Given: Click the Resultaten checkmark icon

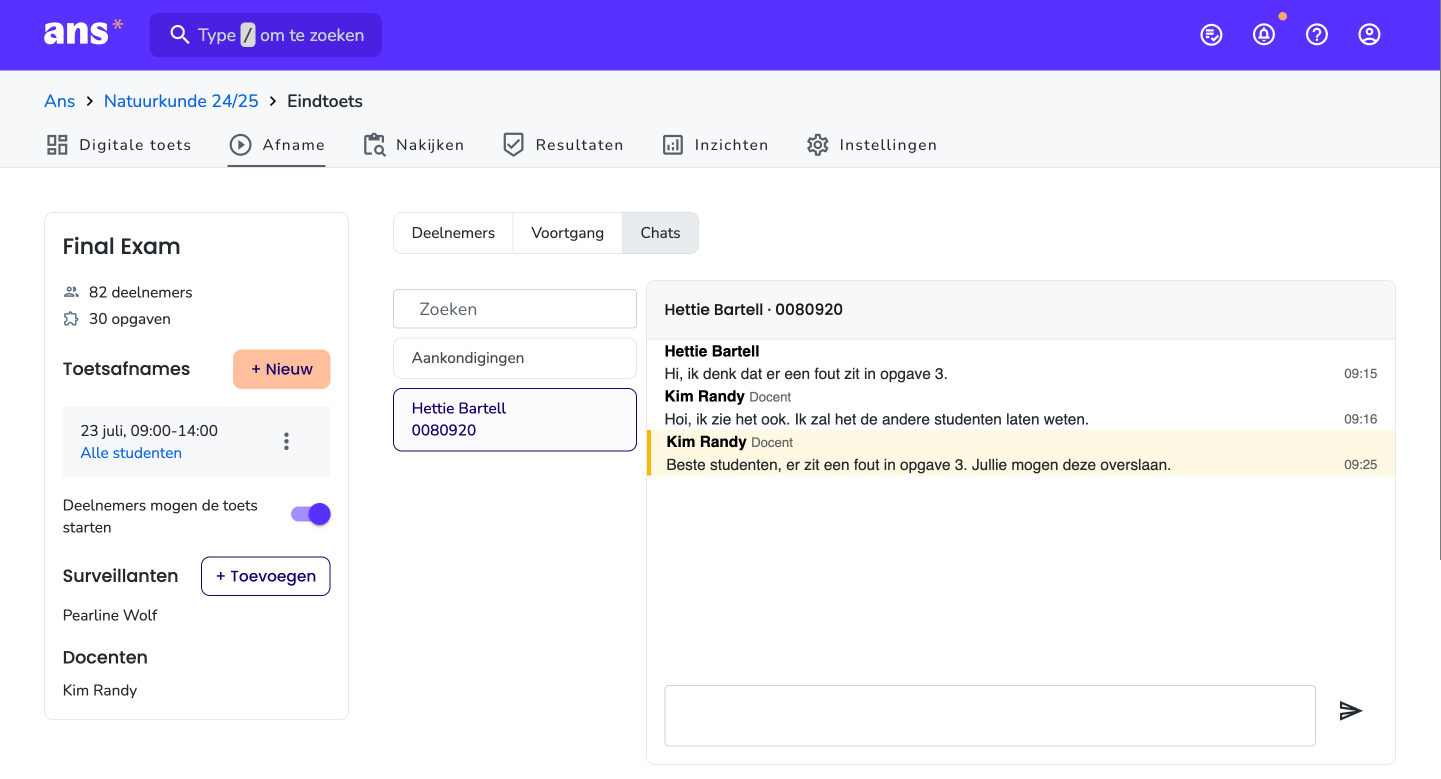Looking at the screenshot, I should pos(513,145).
